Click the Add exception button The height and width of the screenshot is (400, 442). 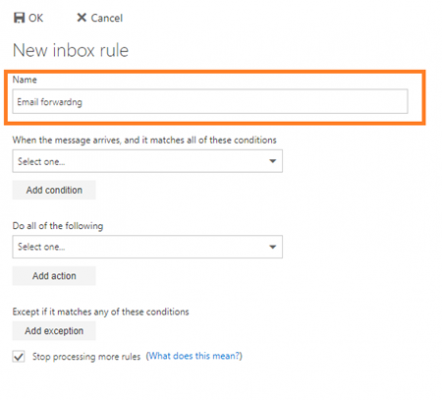coord(54,331)
